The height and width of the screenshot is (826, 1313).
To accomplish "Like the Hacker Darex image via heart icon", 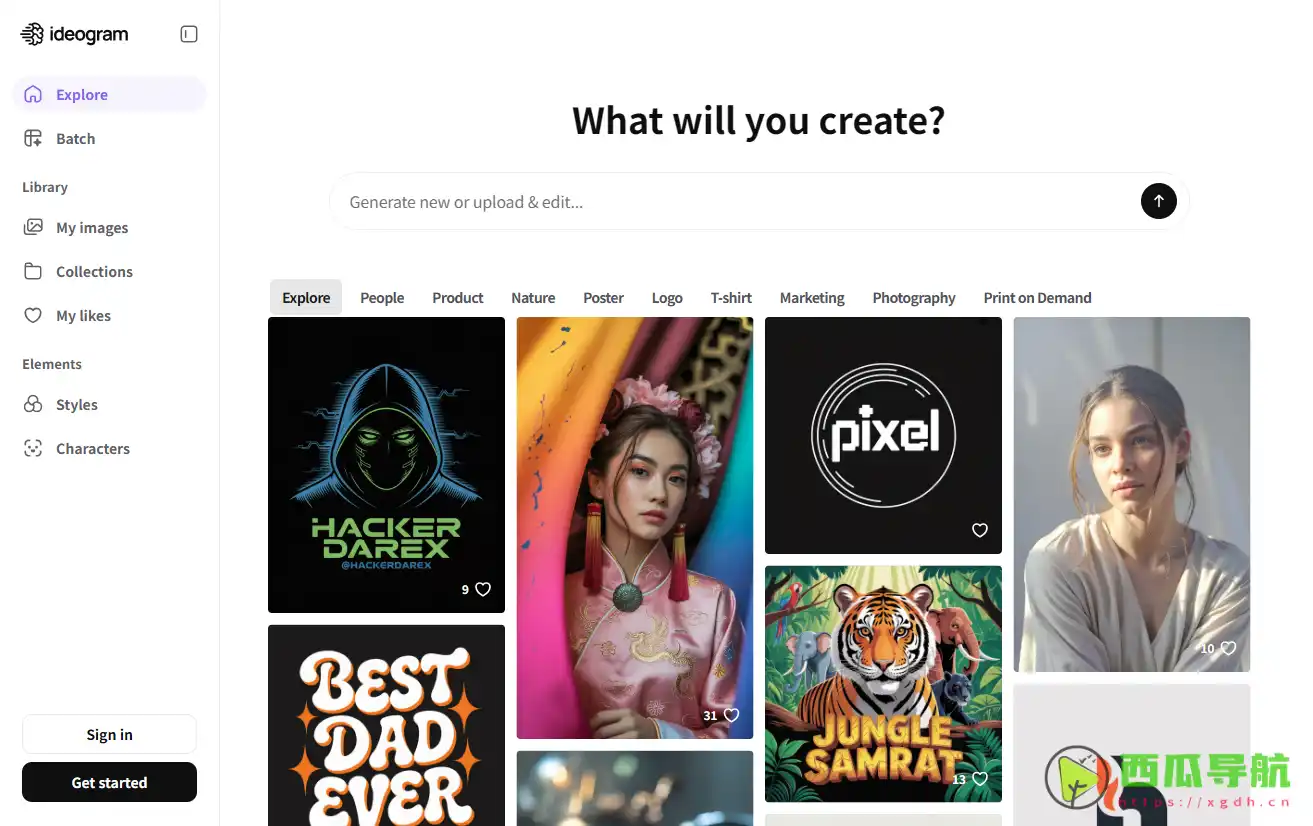I will [x=483, y=589].
